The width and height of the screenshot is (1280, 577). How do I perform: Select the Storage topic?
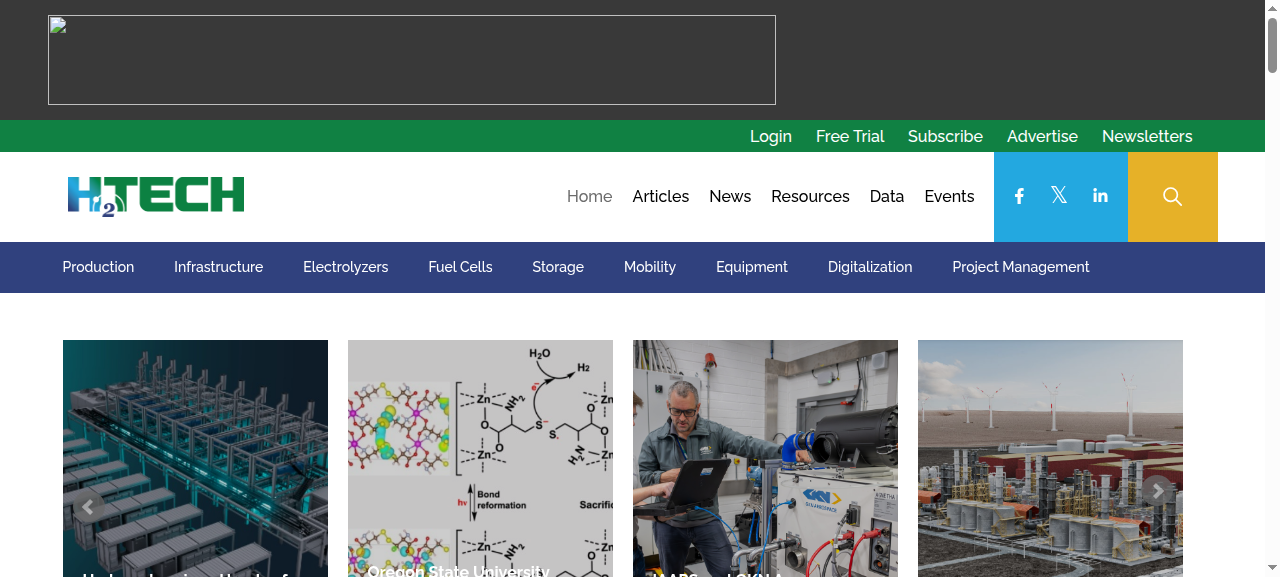click(558, 267)
